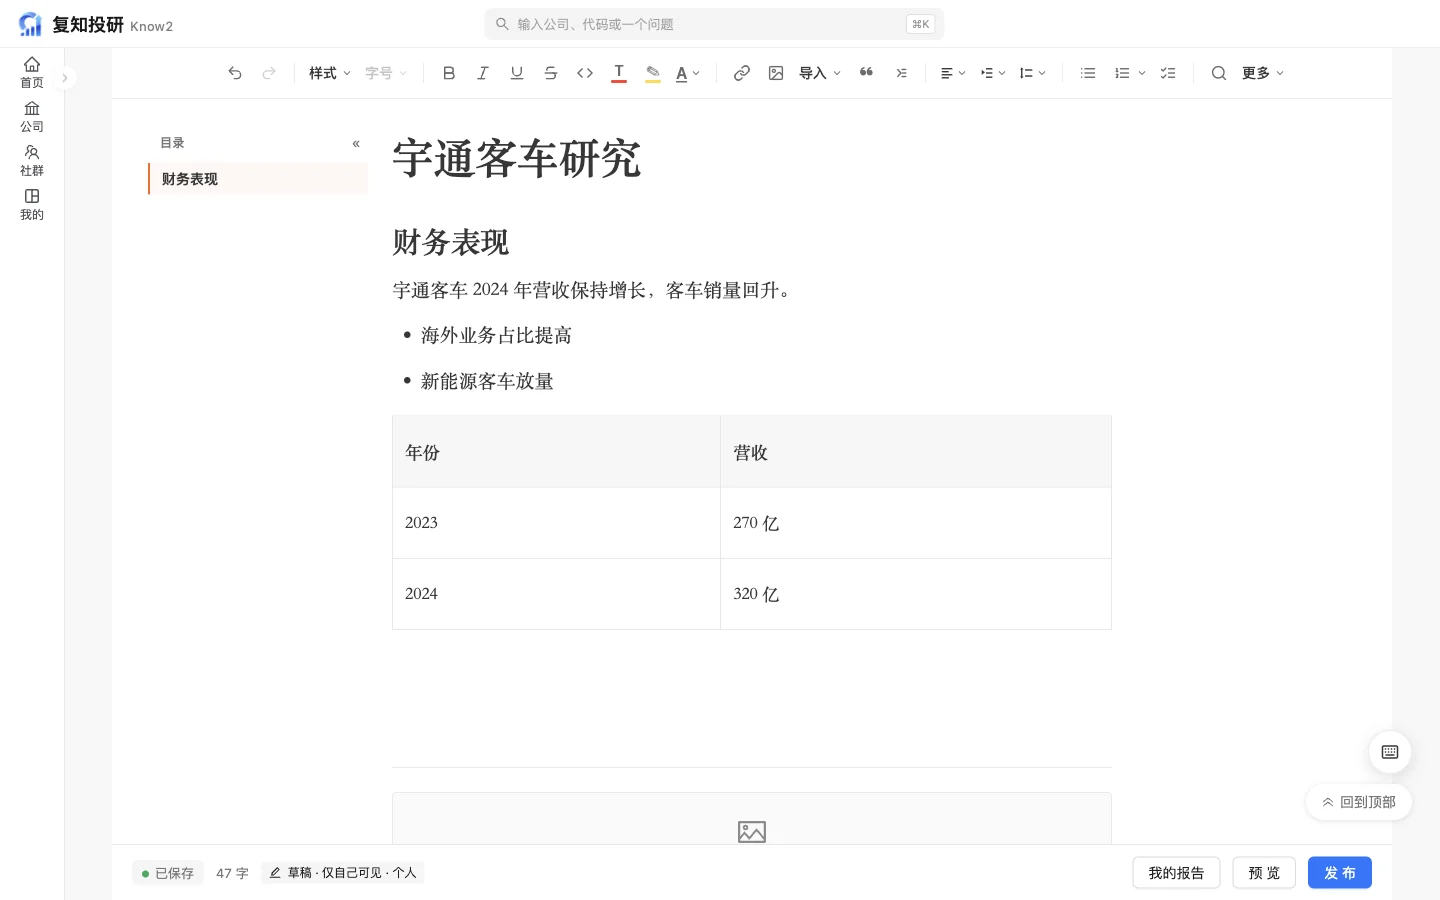Viewport: 1440px width, 900px height.
Task: Open the 导入 import dropdown
Action: (820, 73)
